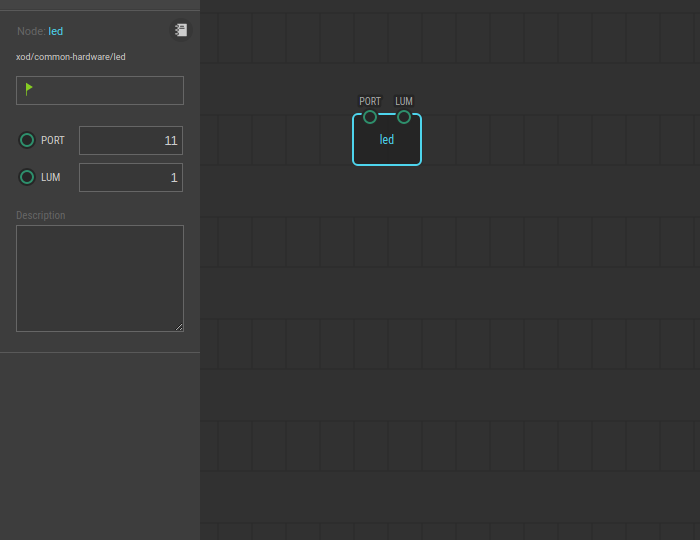This screenshot has height=540, width=700.
Task: Click the PORT pin circle in inspector
Action: coord(27,140)
